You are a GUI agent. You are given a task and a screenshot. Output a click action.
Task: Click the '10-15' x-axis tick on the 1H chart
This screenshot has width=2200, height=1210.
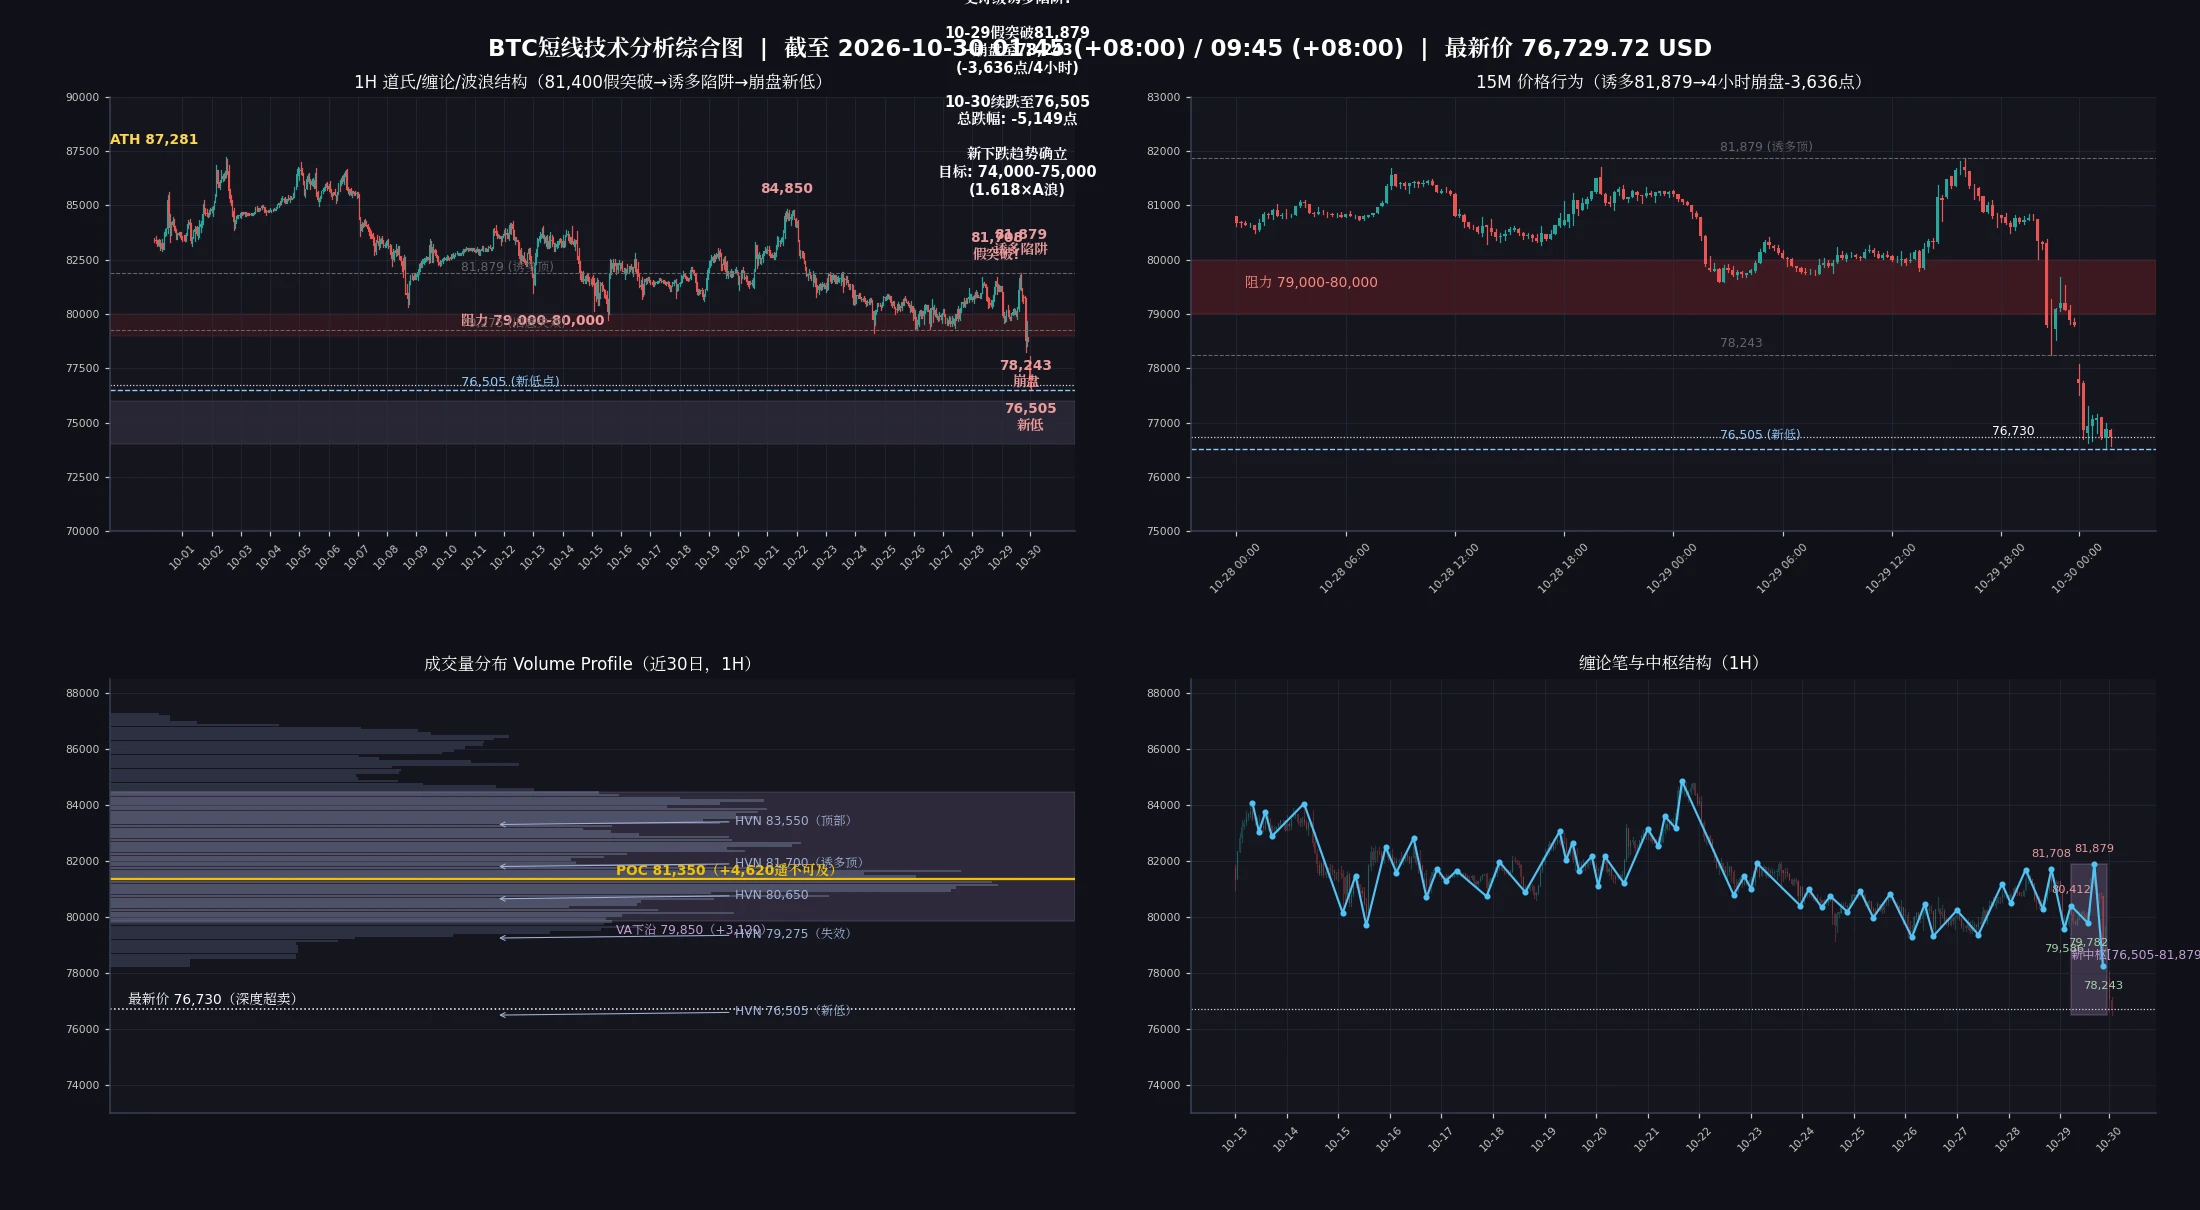click(x=590, y=557)
